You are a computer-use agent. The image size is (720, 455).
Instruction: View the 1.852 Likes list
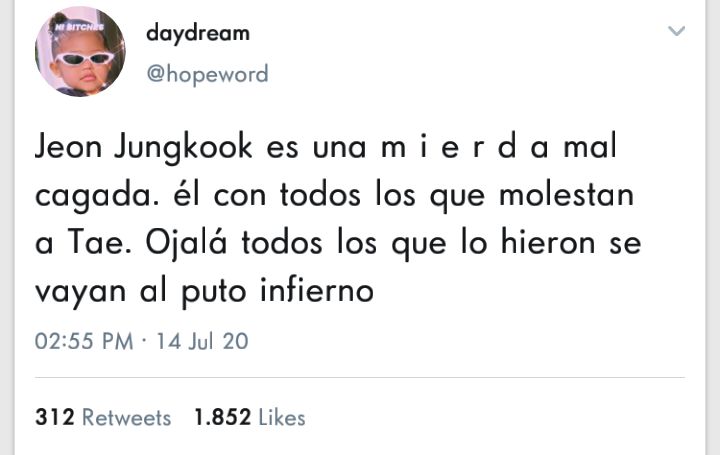click(250, 417)
